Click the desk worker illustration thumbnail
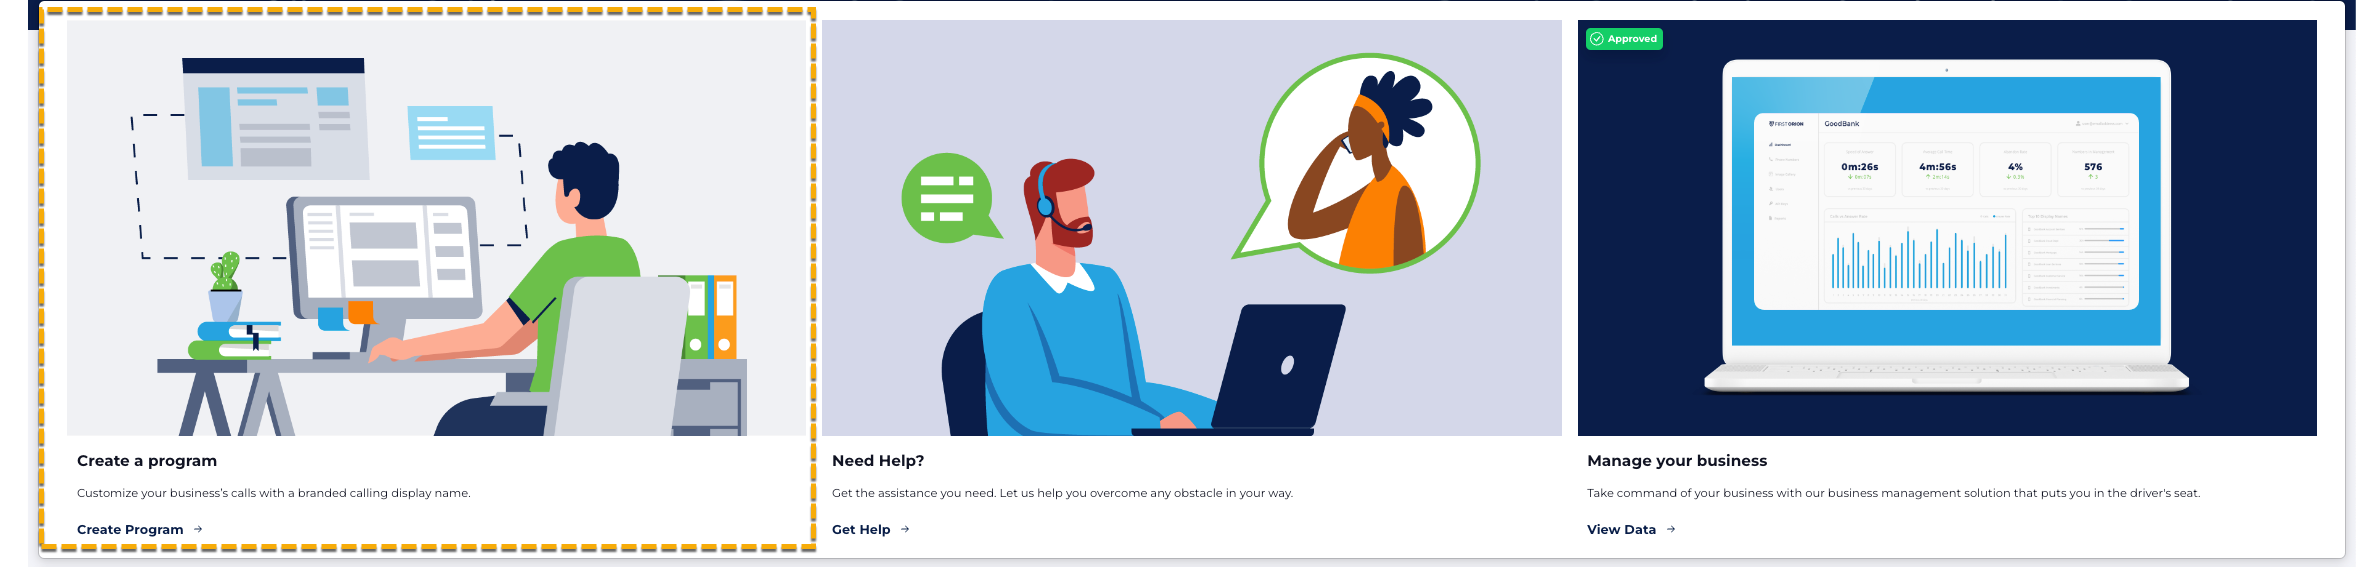Viewport: 2356px width, 567px height. 437,228
